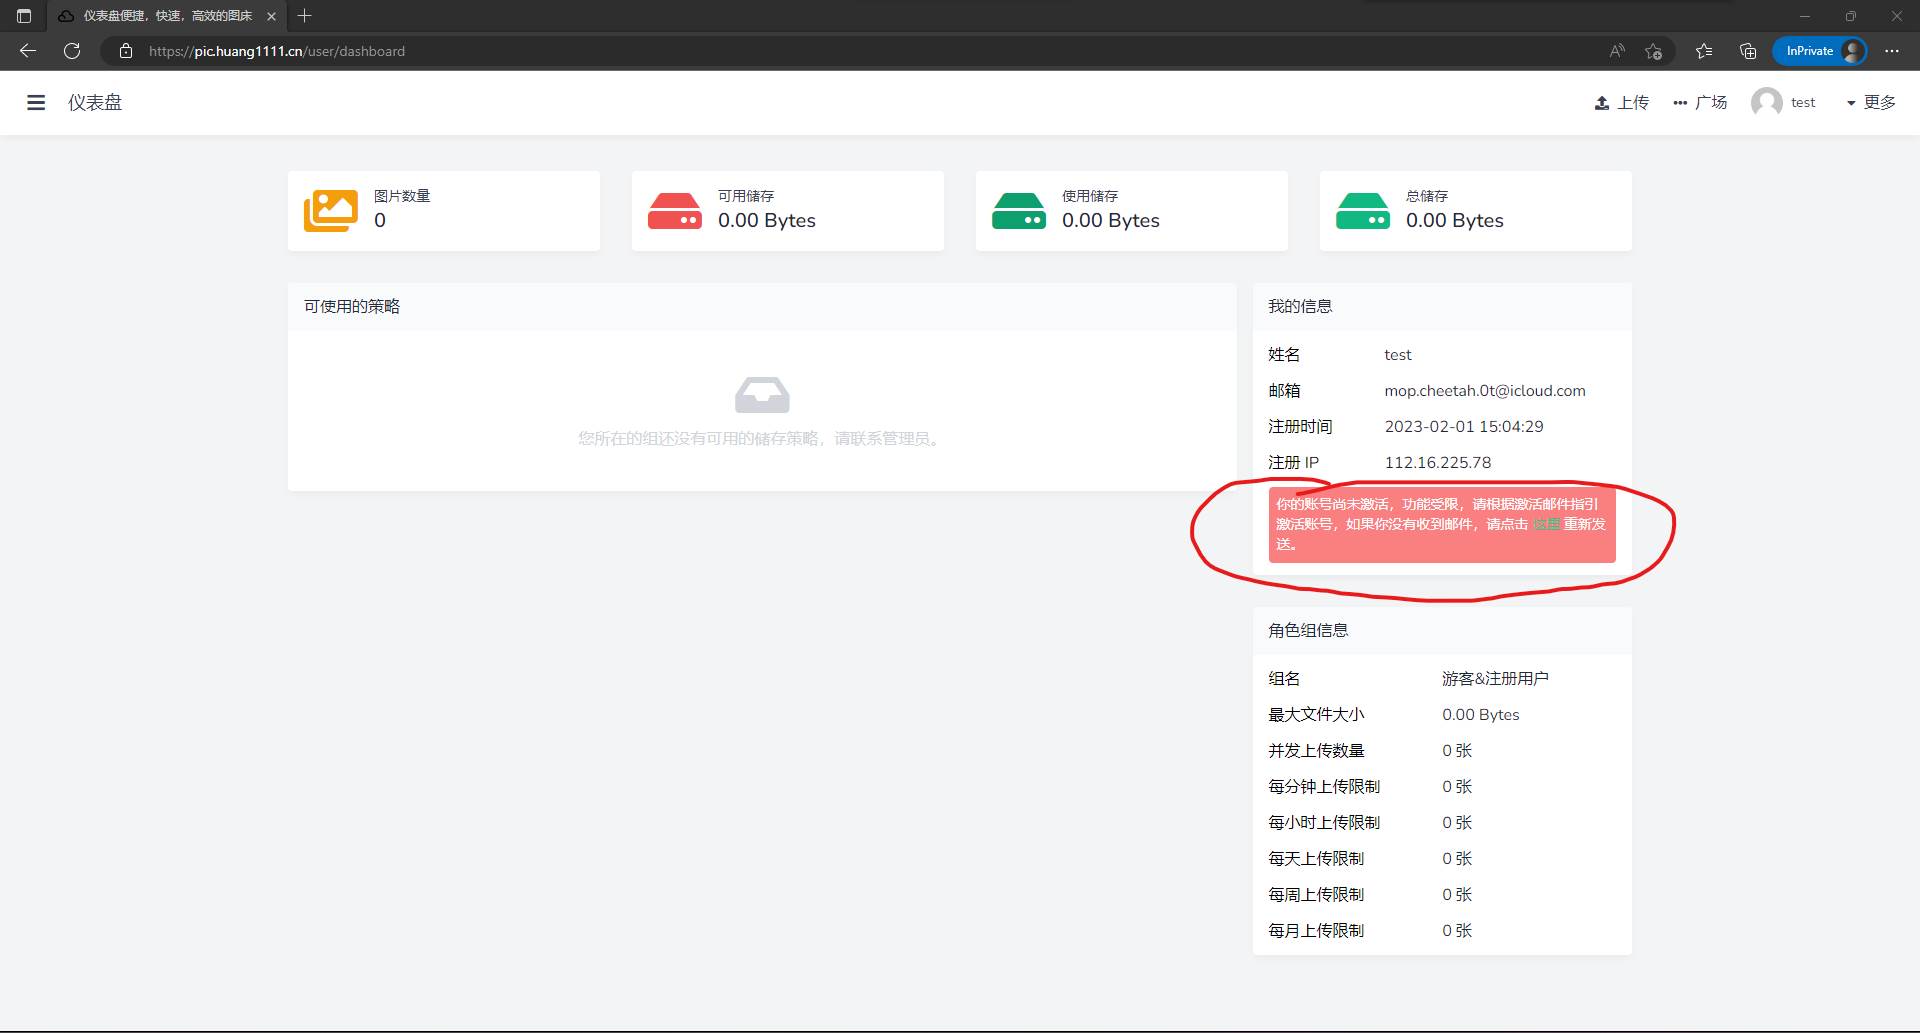
Task: Click the address bar URL field
Action: point(800,51)
